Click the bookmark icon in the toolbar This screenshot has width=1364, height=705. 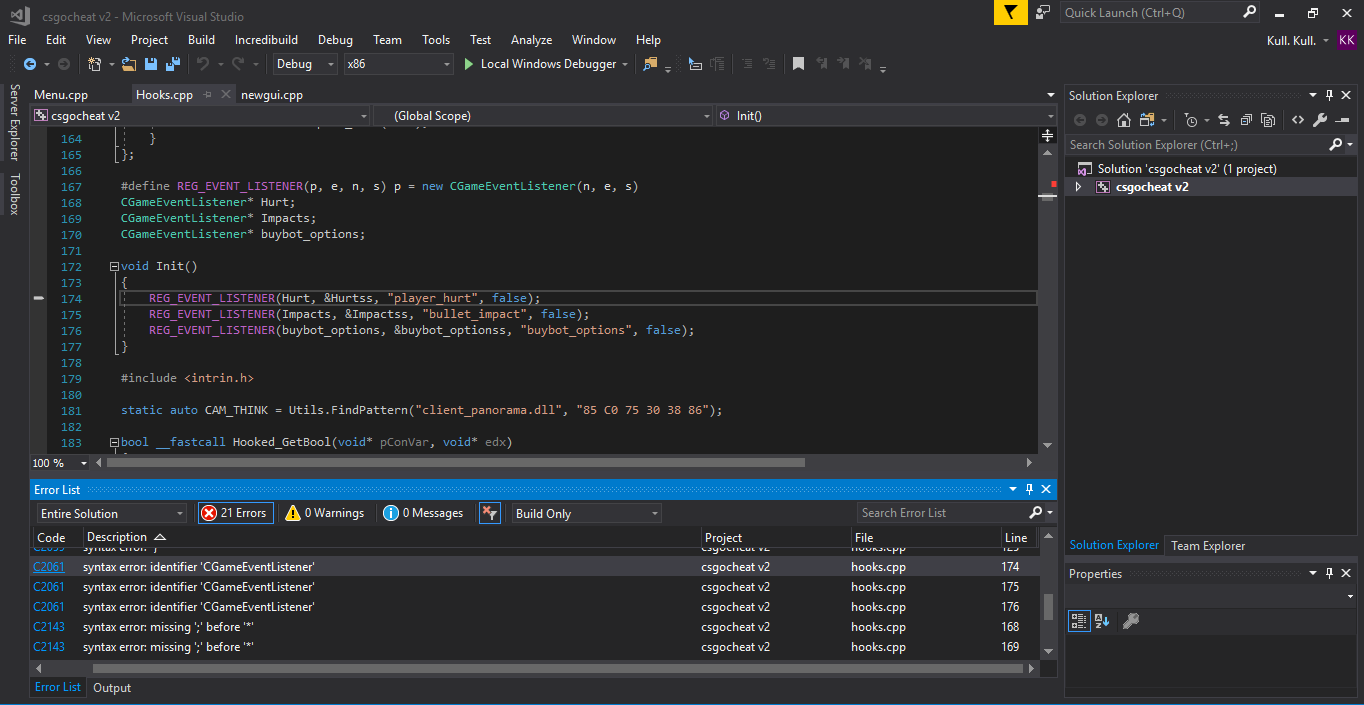click(x=798, y=64)
